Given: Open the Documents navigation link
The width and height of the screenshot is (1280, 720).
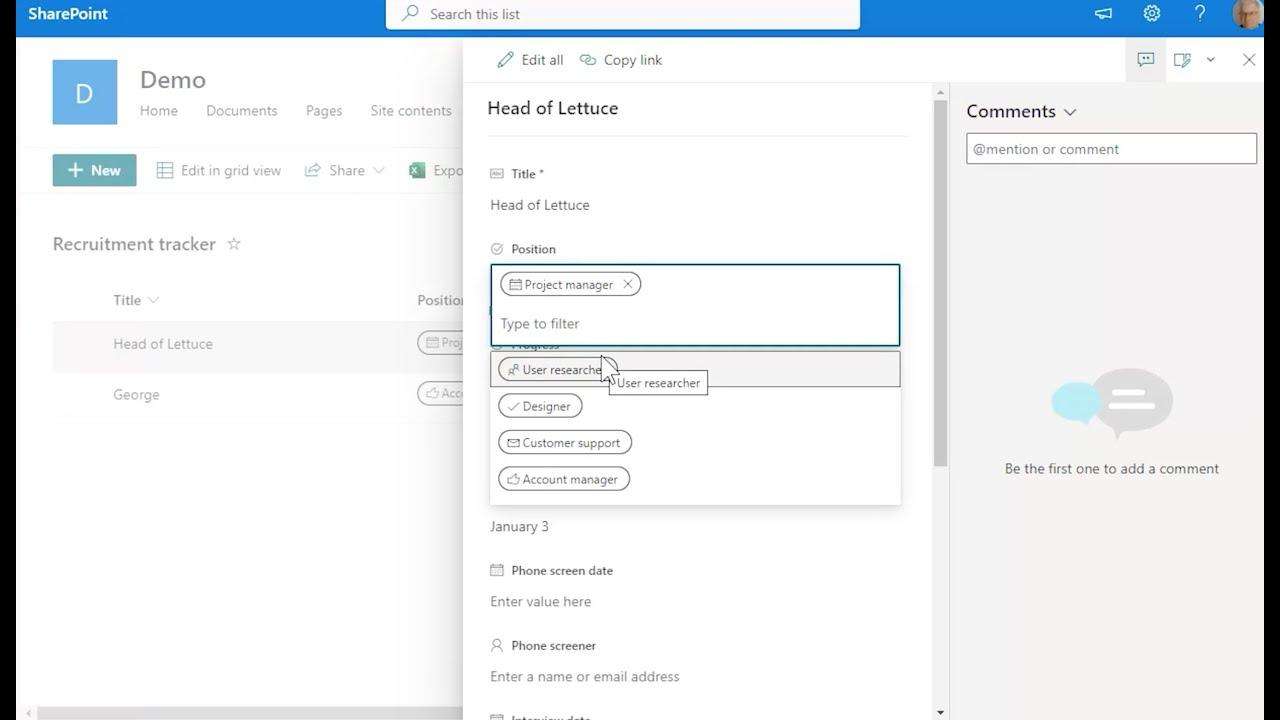Looking at the screenshot, I should click(x=242, y=111).
